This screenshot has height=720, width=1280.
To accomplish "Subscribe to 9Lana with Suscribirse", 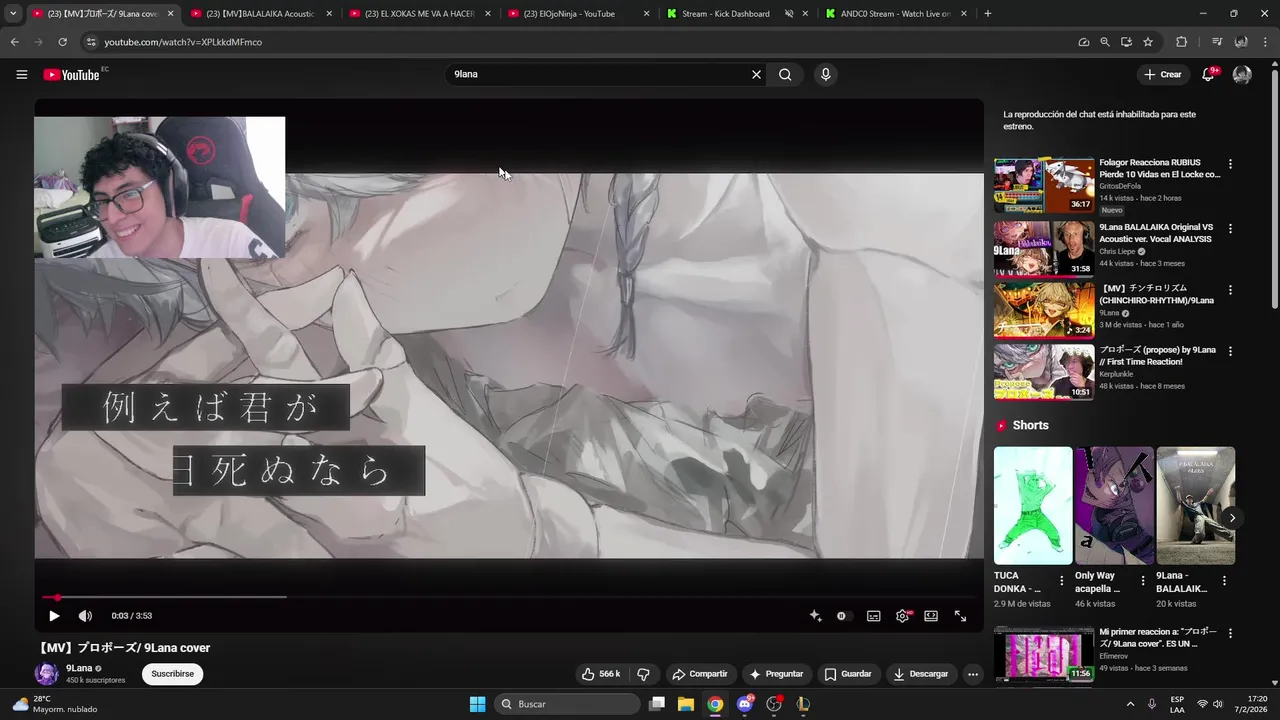I will point(172,674).
